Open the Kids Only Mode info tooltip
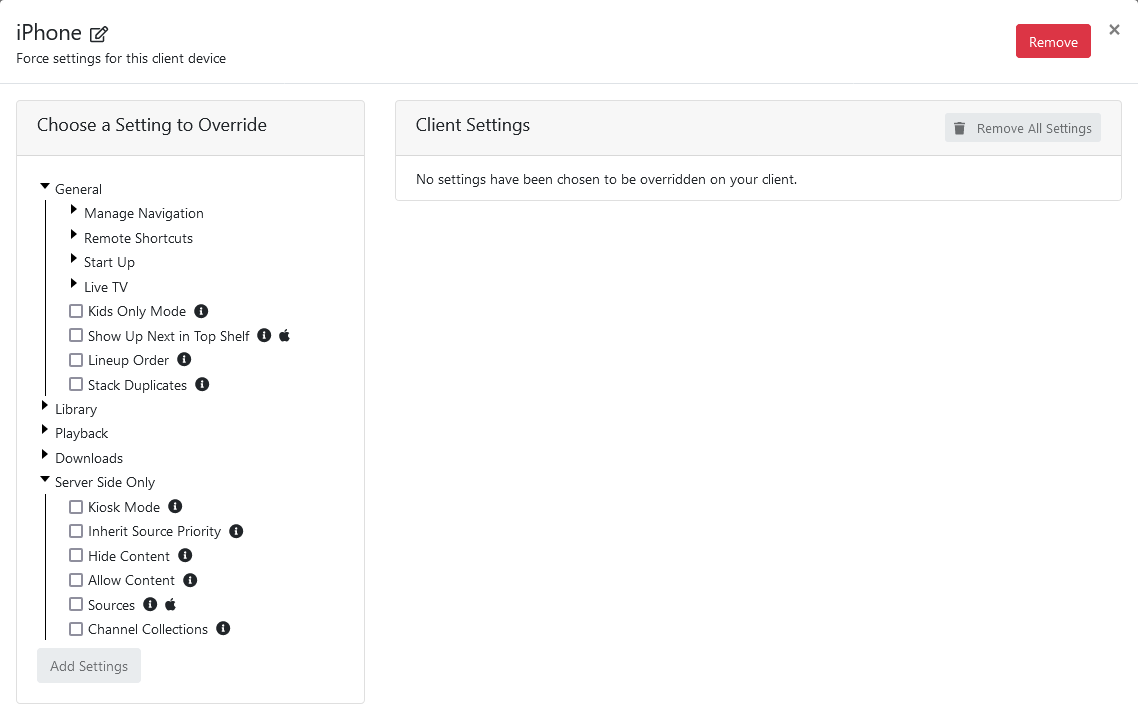This screenshot has width=1138, height=708. (200, 311)
